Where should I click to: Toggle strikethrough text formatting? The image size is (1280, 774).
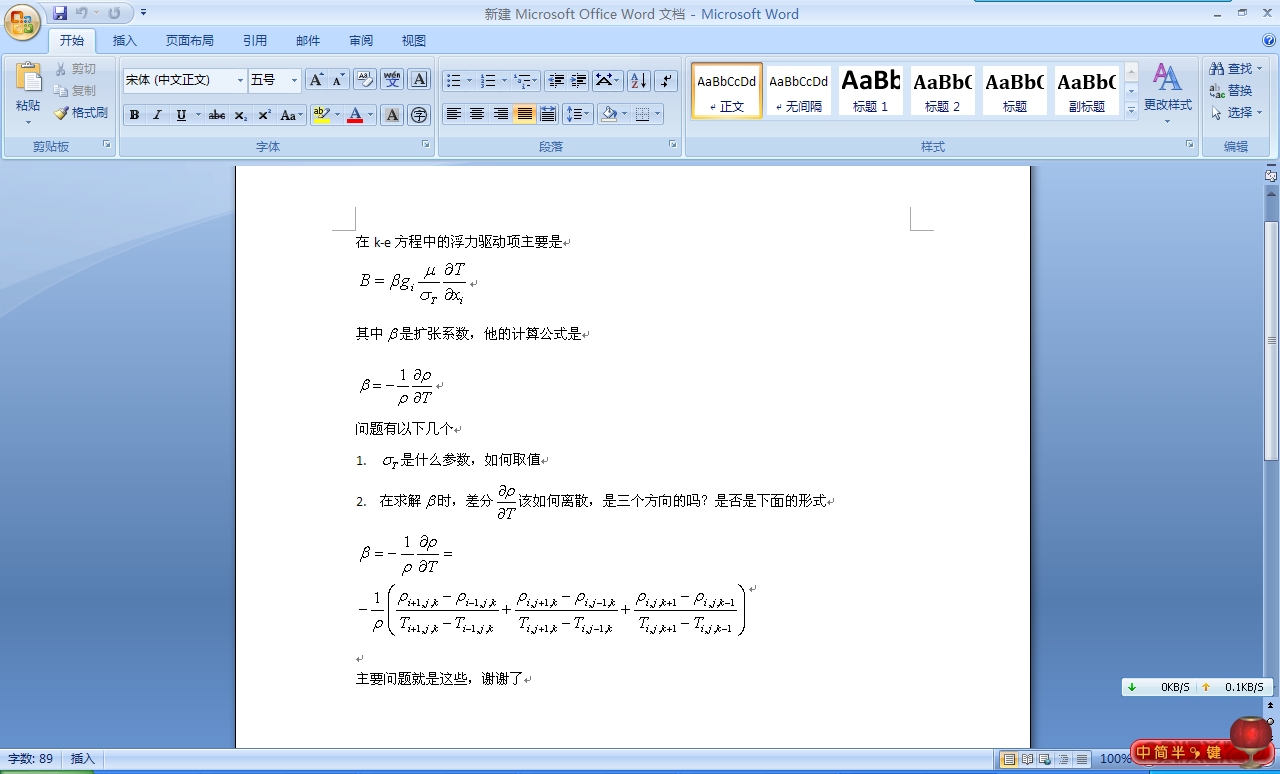216,115
